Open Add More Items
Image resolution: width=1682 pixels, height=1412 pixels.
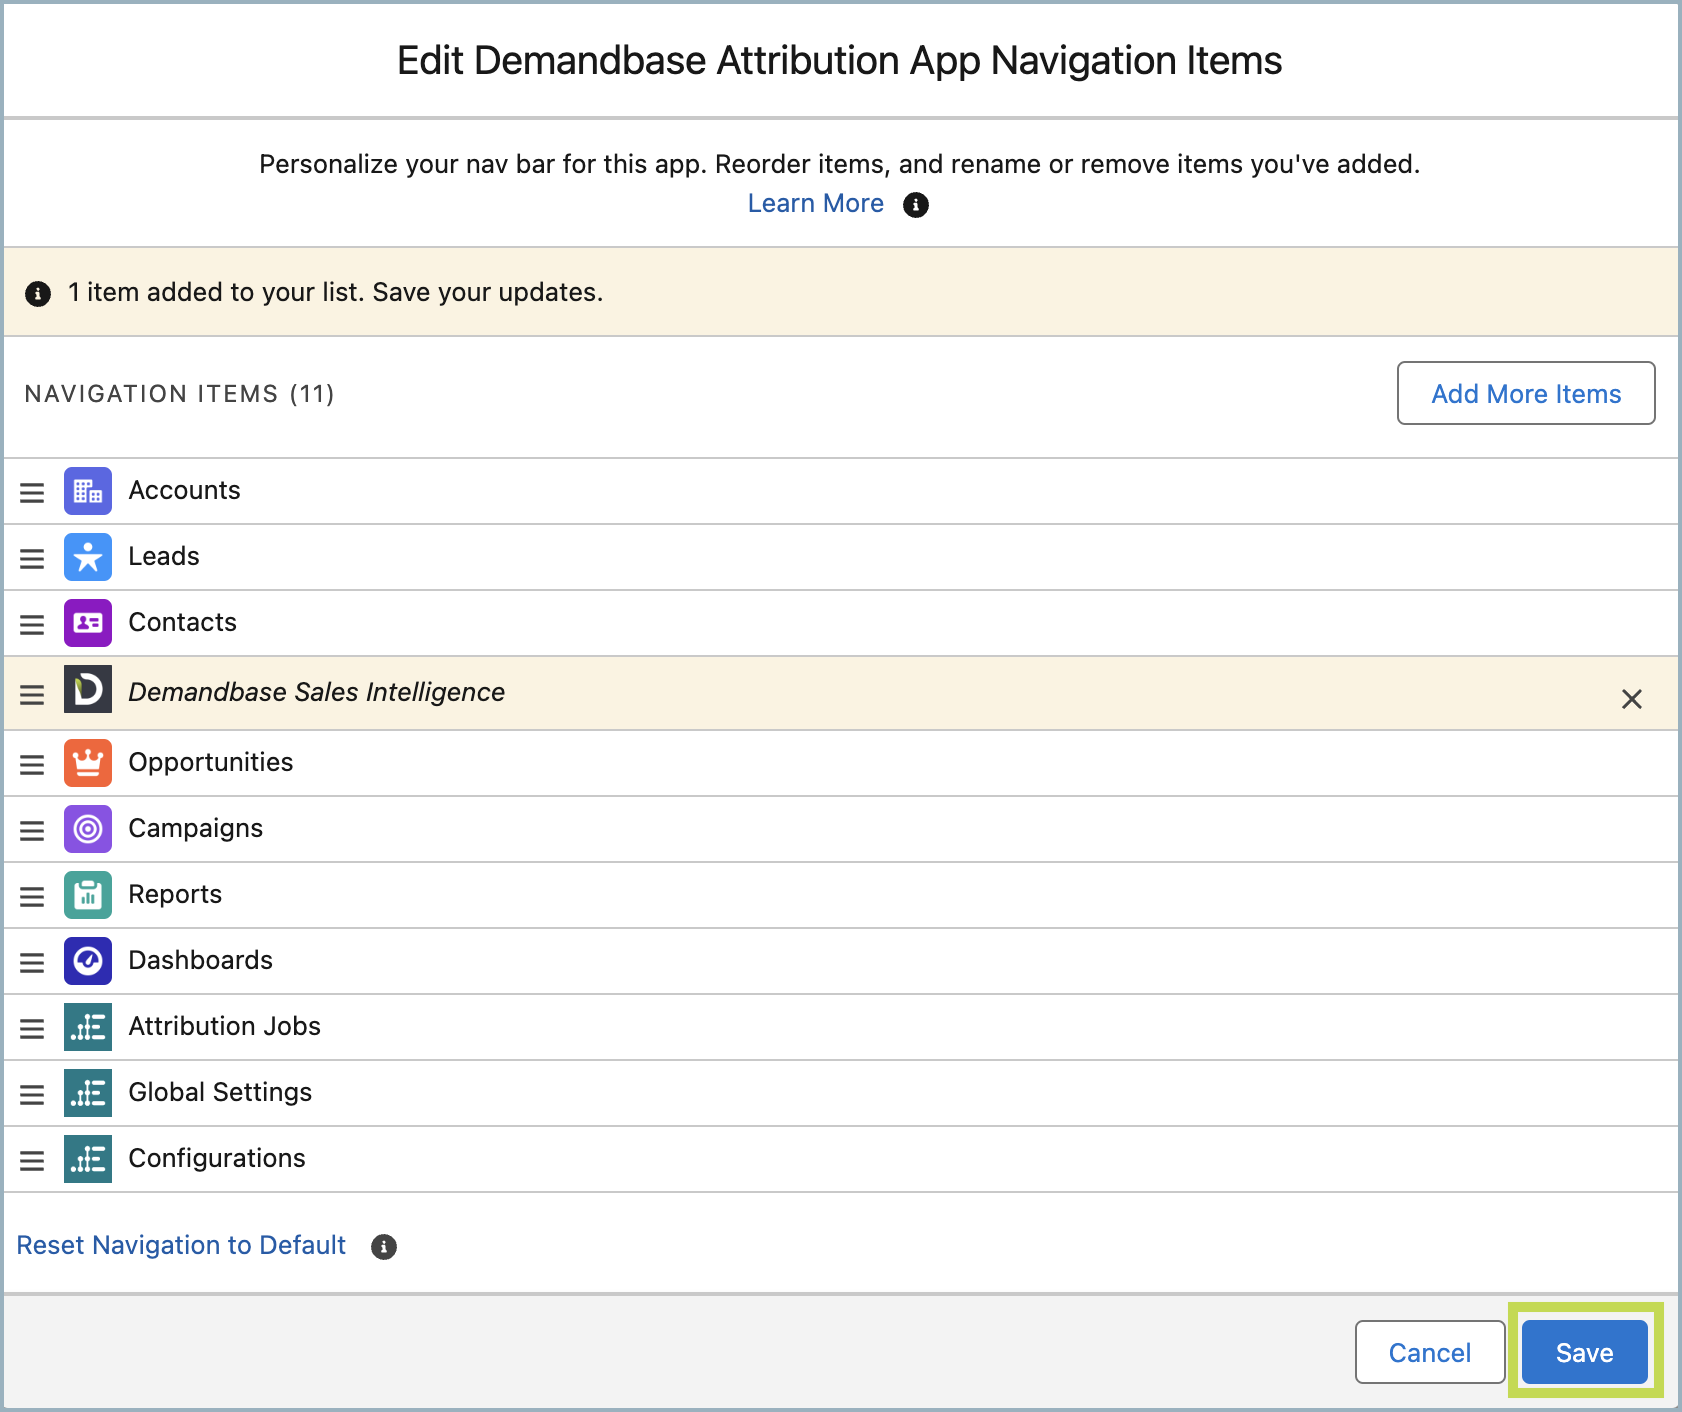click(x=1526, y=393)
